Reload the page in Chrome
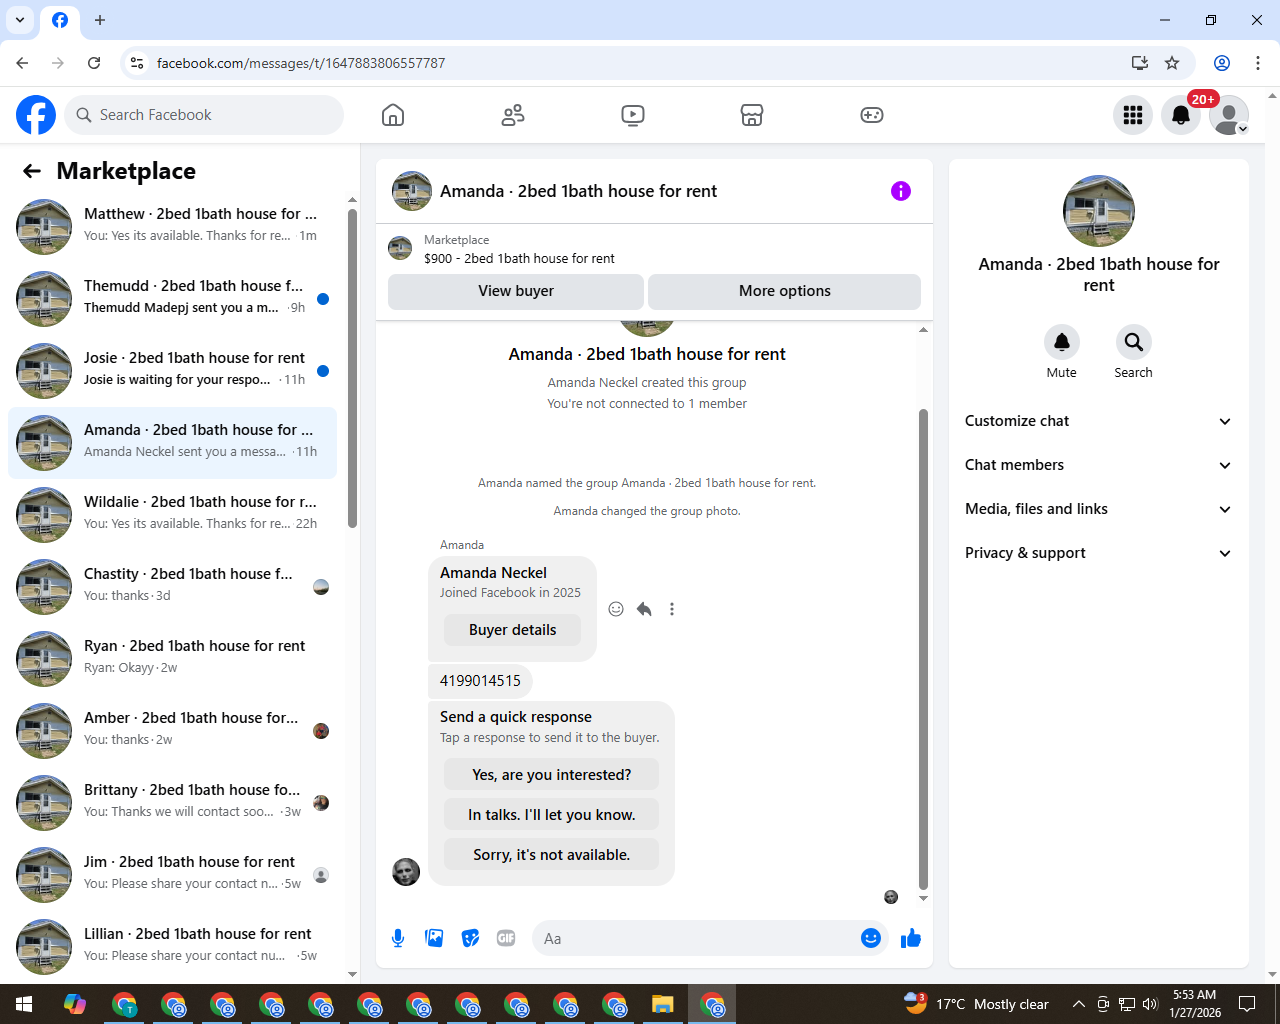Screen dimensions: 1280x1024 tap(94, 63)
